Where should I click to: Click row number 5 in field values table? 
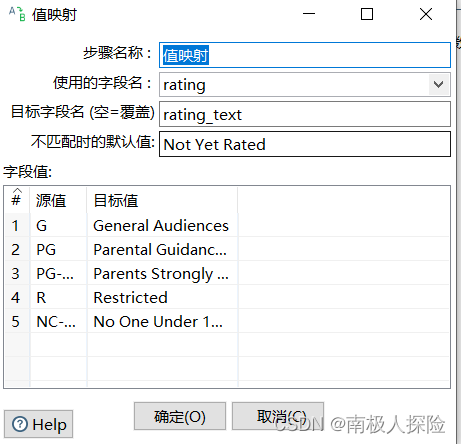tap(16, 321)
